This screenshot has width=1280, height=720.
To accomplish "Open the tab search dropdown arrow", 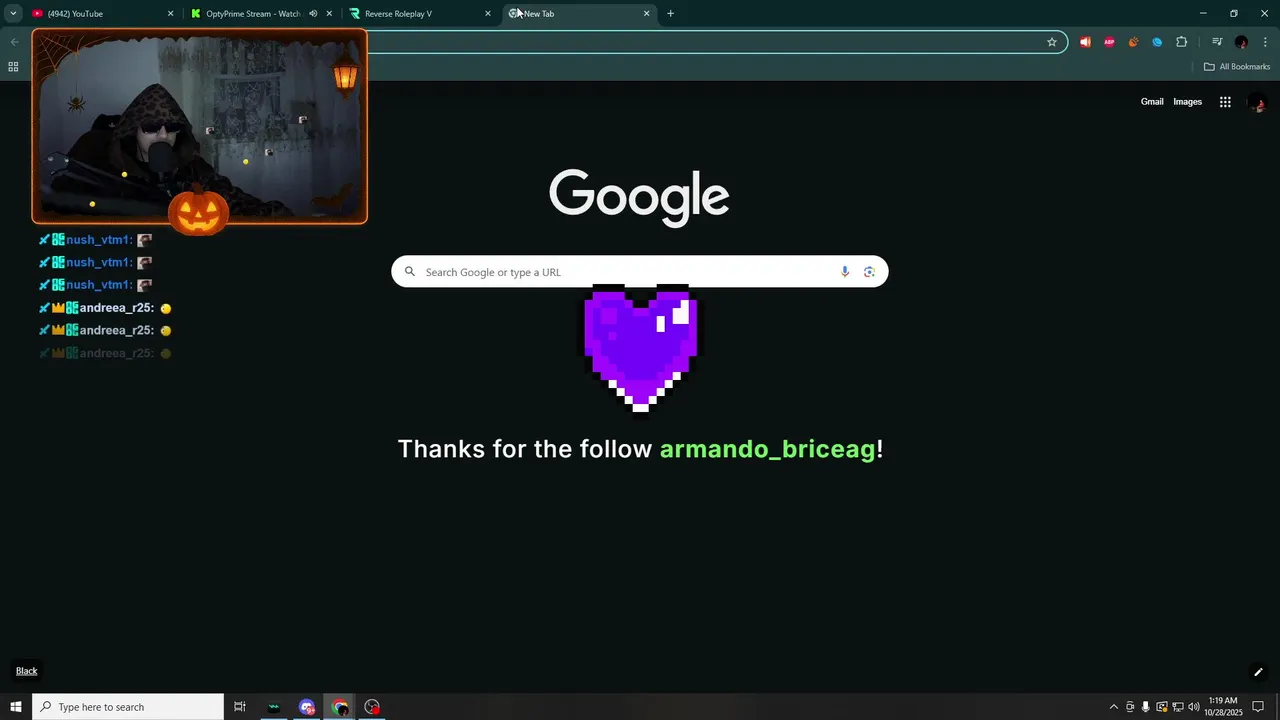I will [x=13, y=14].
